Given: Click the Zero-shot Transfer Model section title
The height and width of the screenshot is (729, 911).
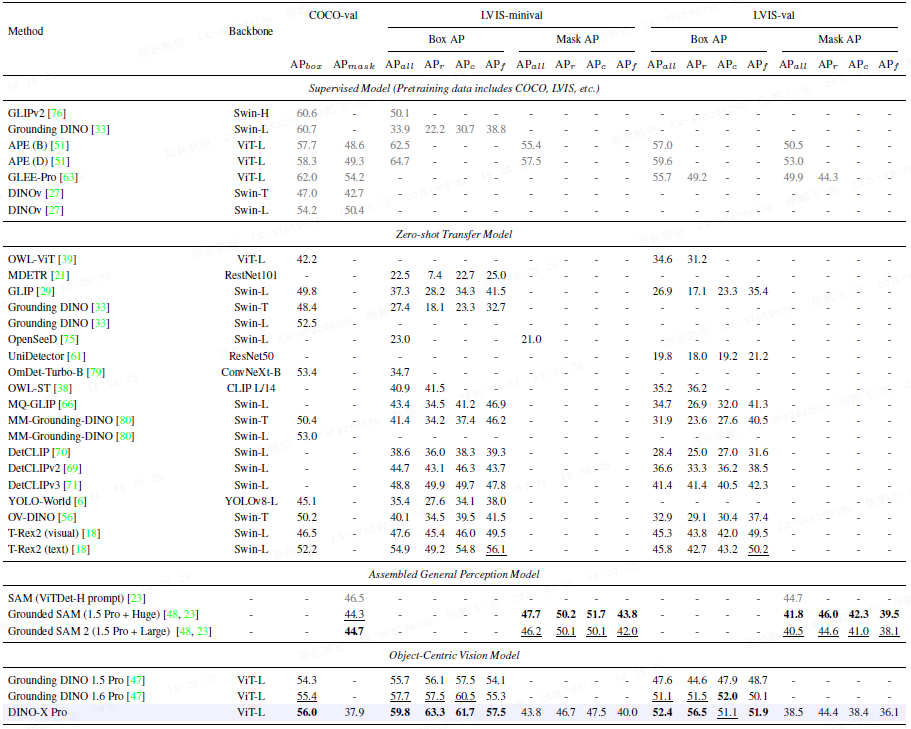Looking at the screenshot, I should click(454, 235).
